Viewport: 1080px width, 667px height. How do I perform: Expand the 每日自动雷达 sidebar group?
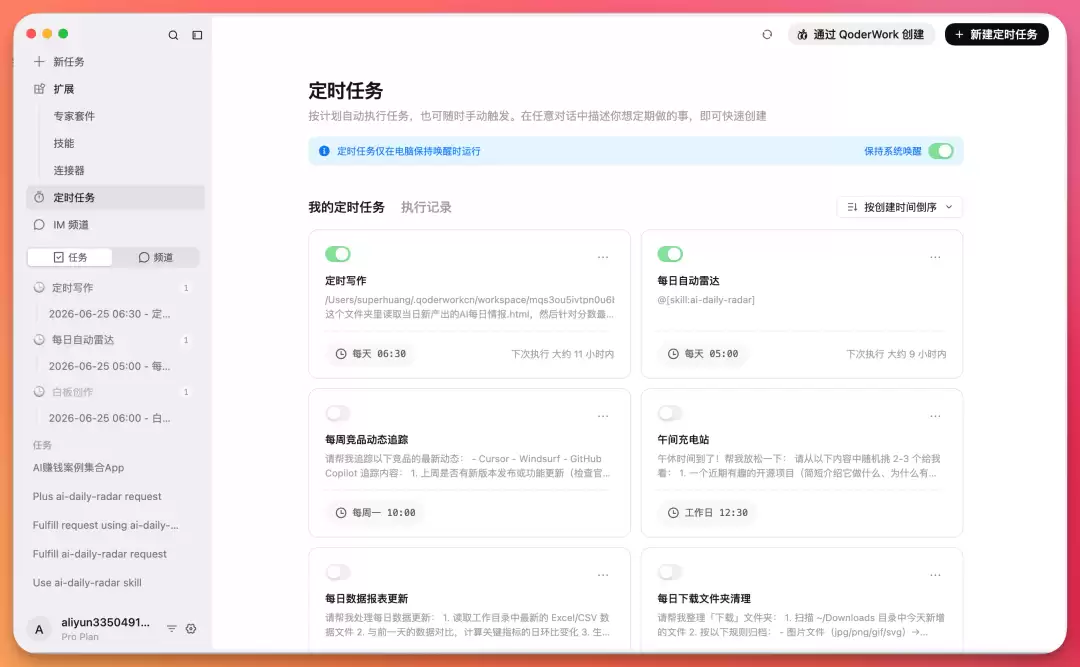tap(83, 340)
